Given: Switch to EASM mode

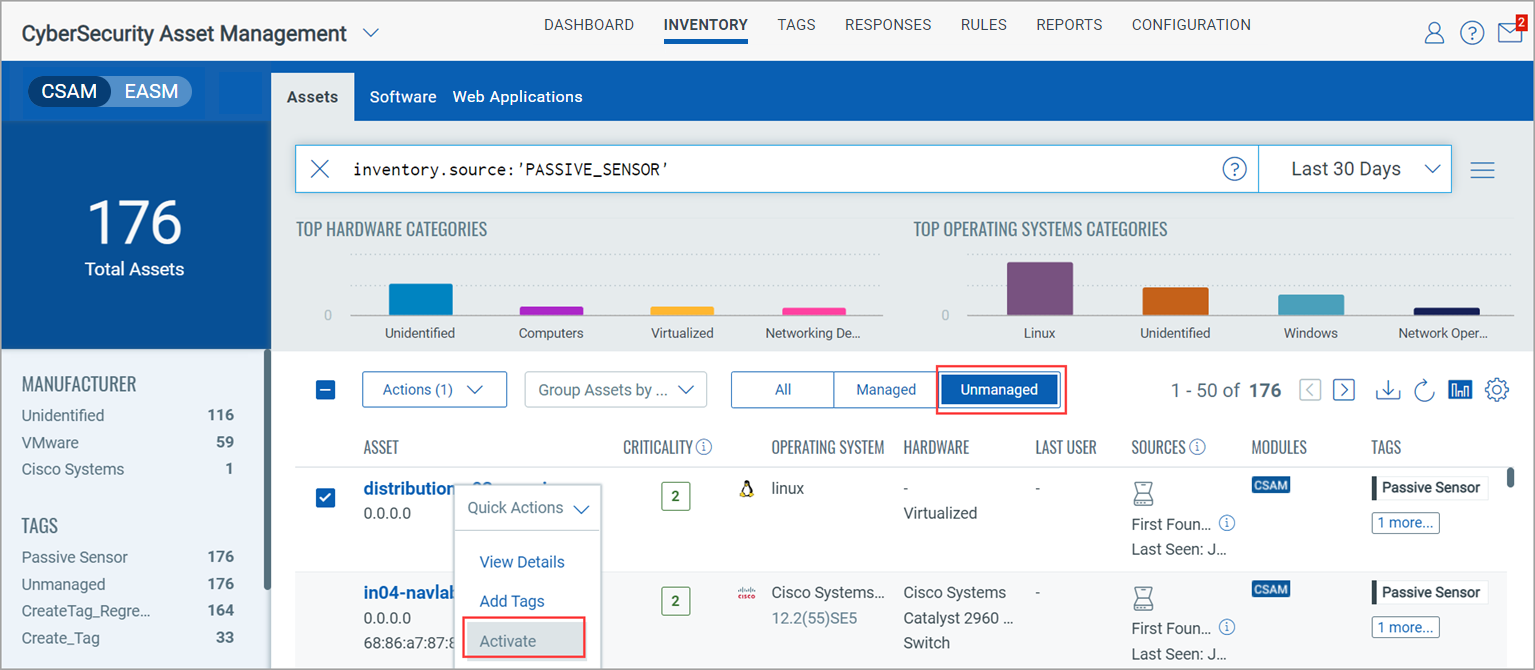Looking at the screenshot, I should [151, 92].
